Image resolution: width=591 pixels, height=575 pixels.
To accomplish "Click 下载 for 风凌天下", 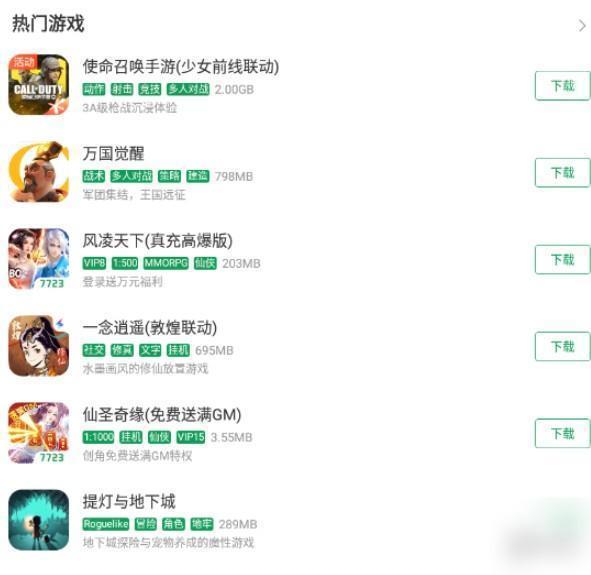I will click(x=562, y=259).
